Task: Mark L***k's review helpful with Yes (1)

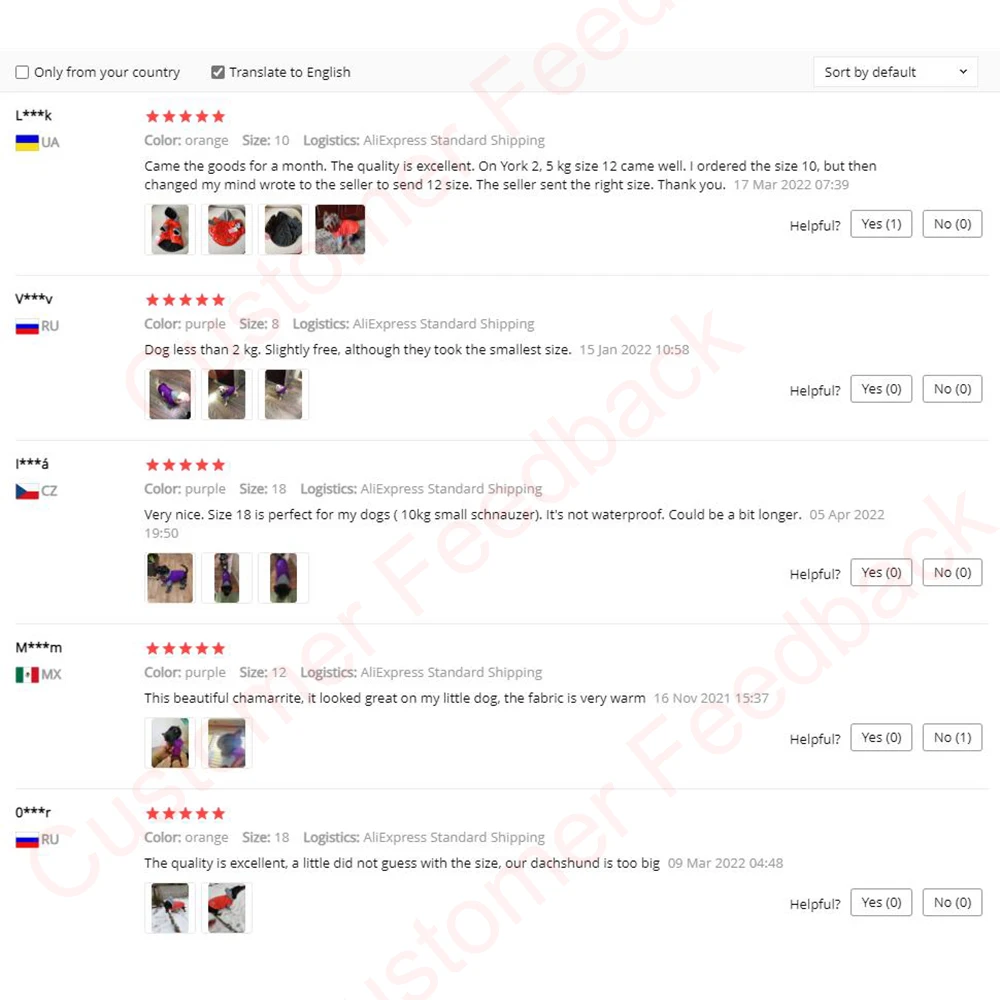Action: point(881,224)
